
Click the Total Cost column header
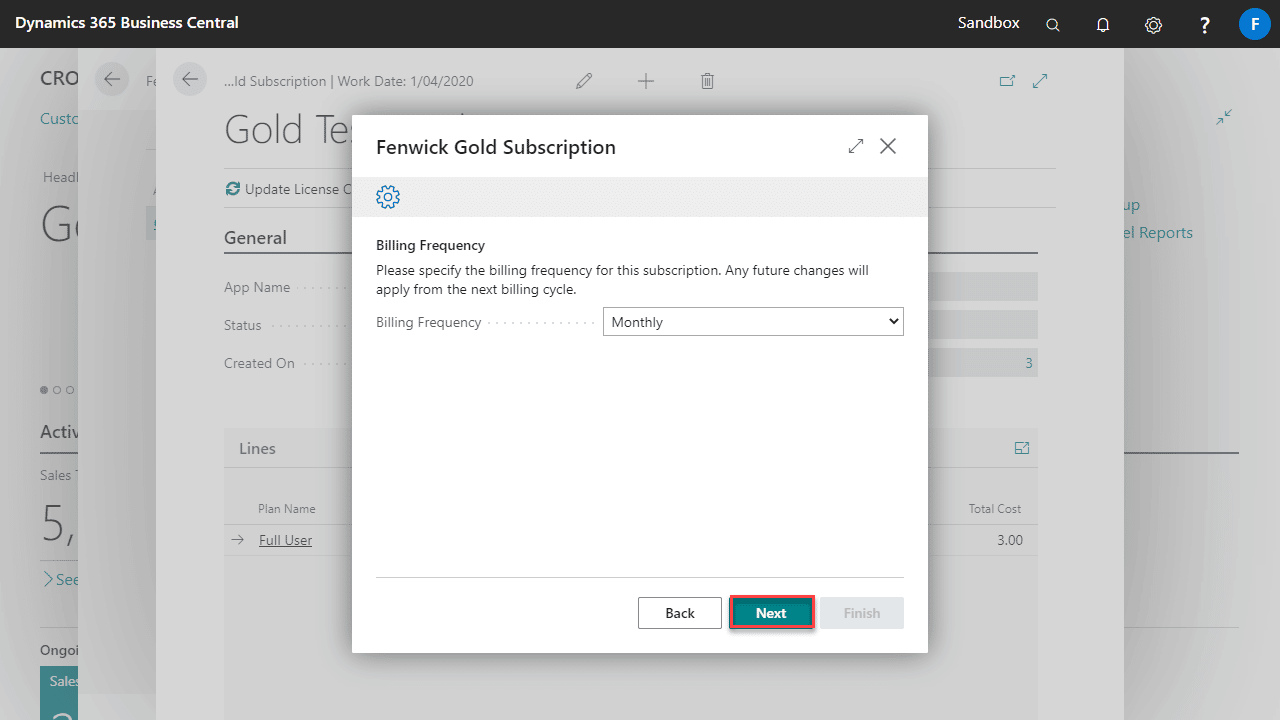click(x=995, y=509)
